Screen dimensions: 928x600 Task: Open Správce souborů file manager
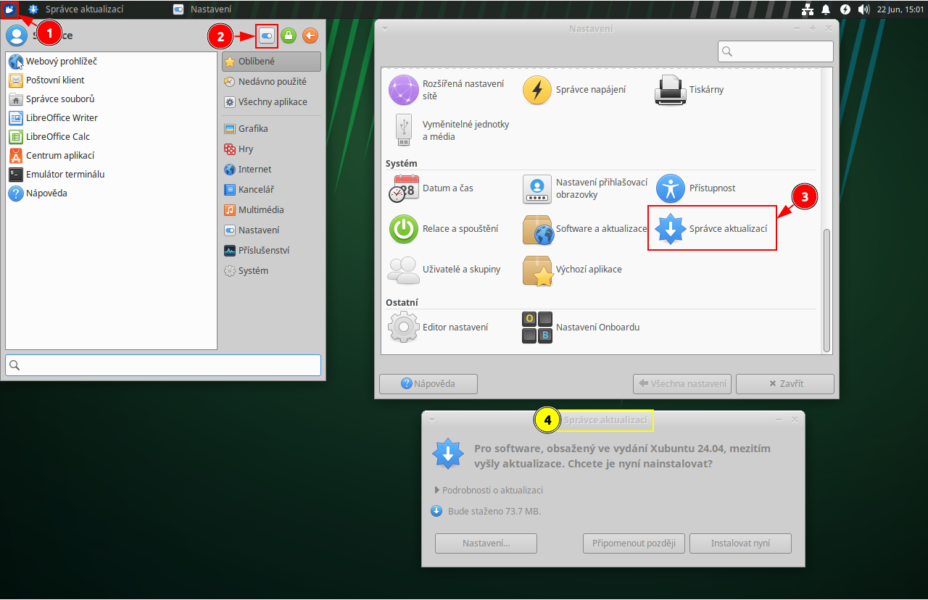coord(52,99)
